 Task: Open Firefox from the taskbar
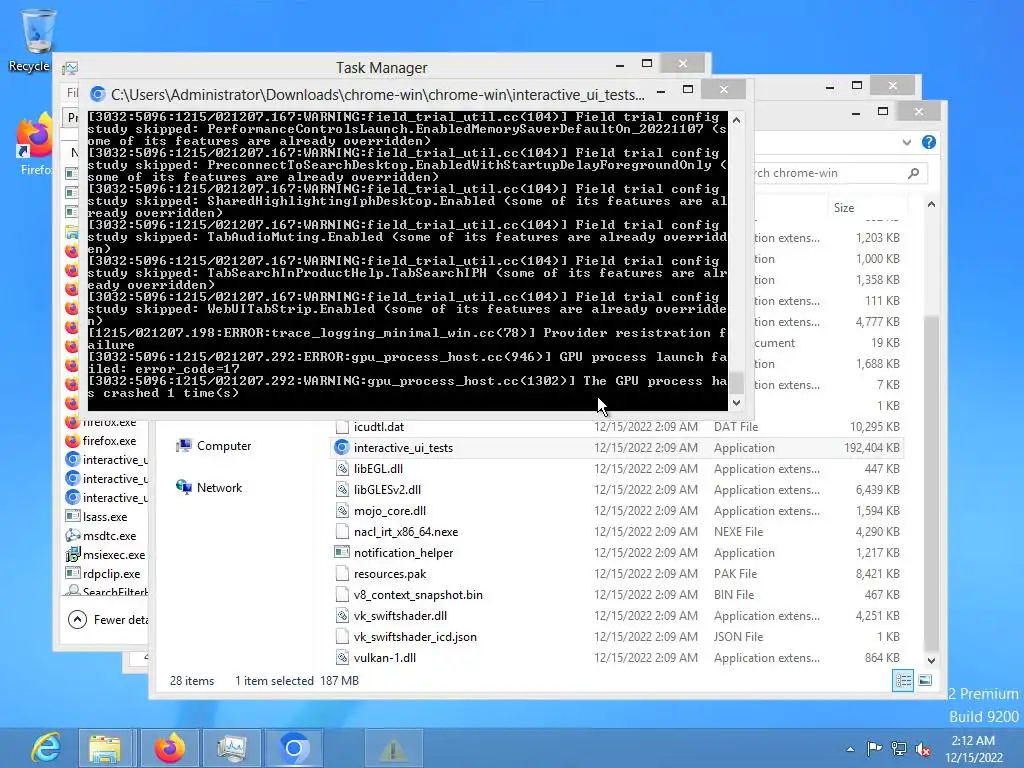point(169,748)
